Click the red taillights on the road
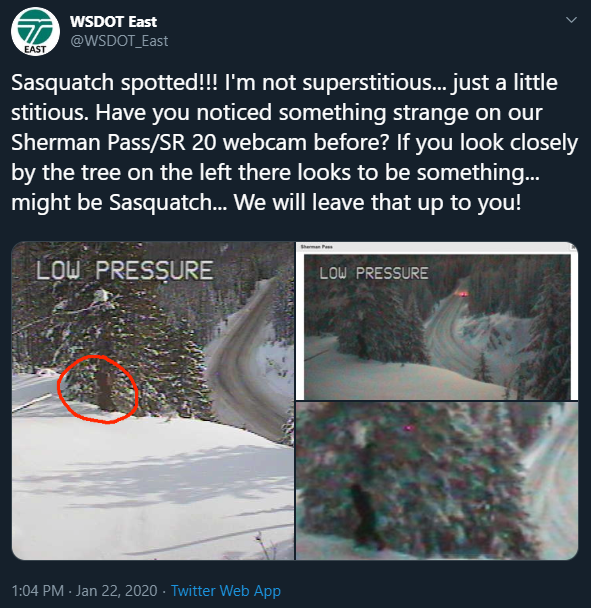 (463, 294)
